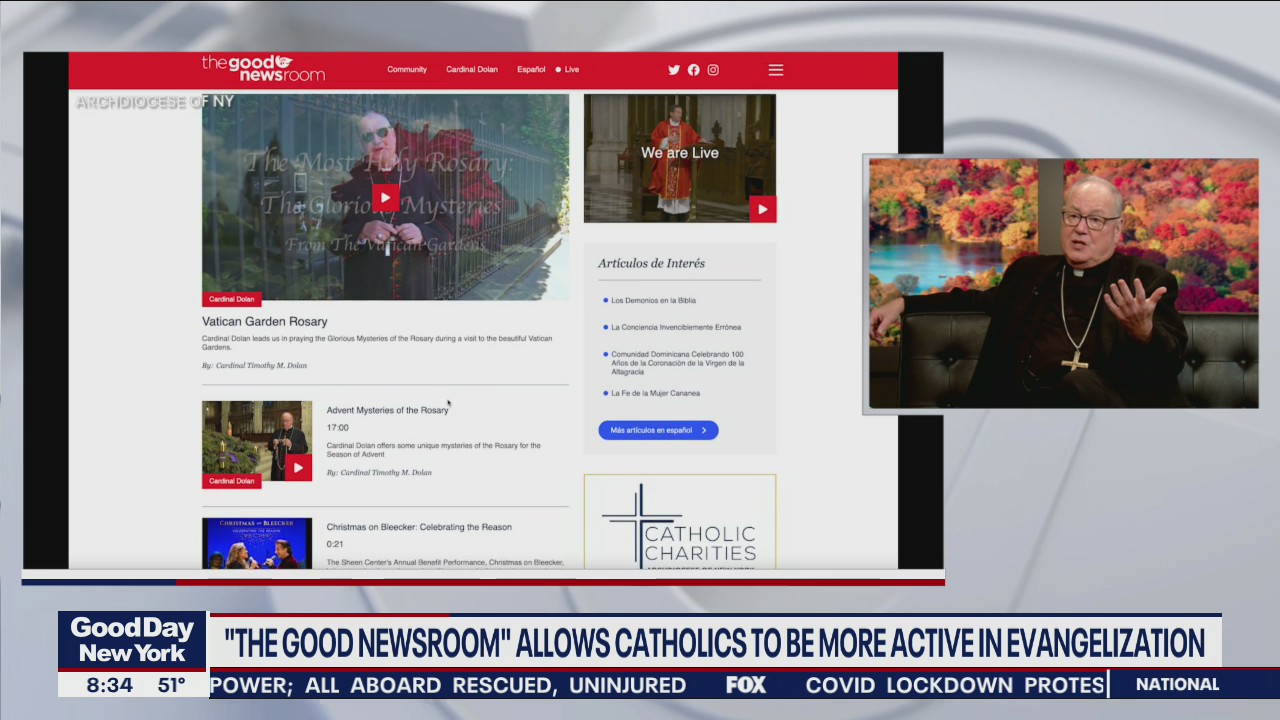Viewport: 1280px width, 720px height.
Task: Open the hamburger navigation menu
Action: [x=775, y=70]
